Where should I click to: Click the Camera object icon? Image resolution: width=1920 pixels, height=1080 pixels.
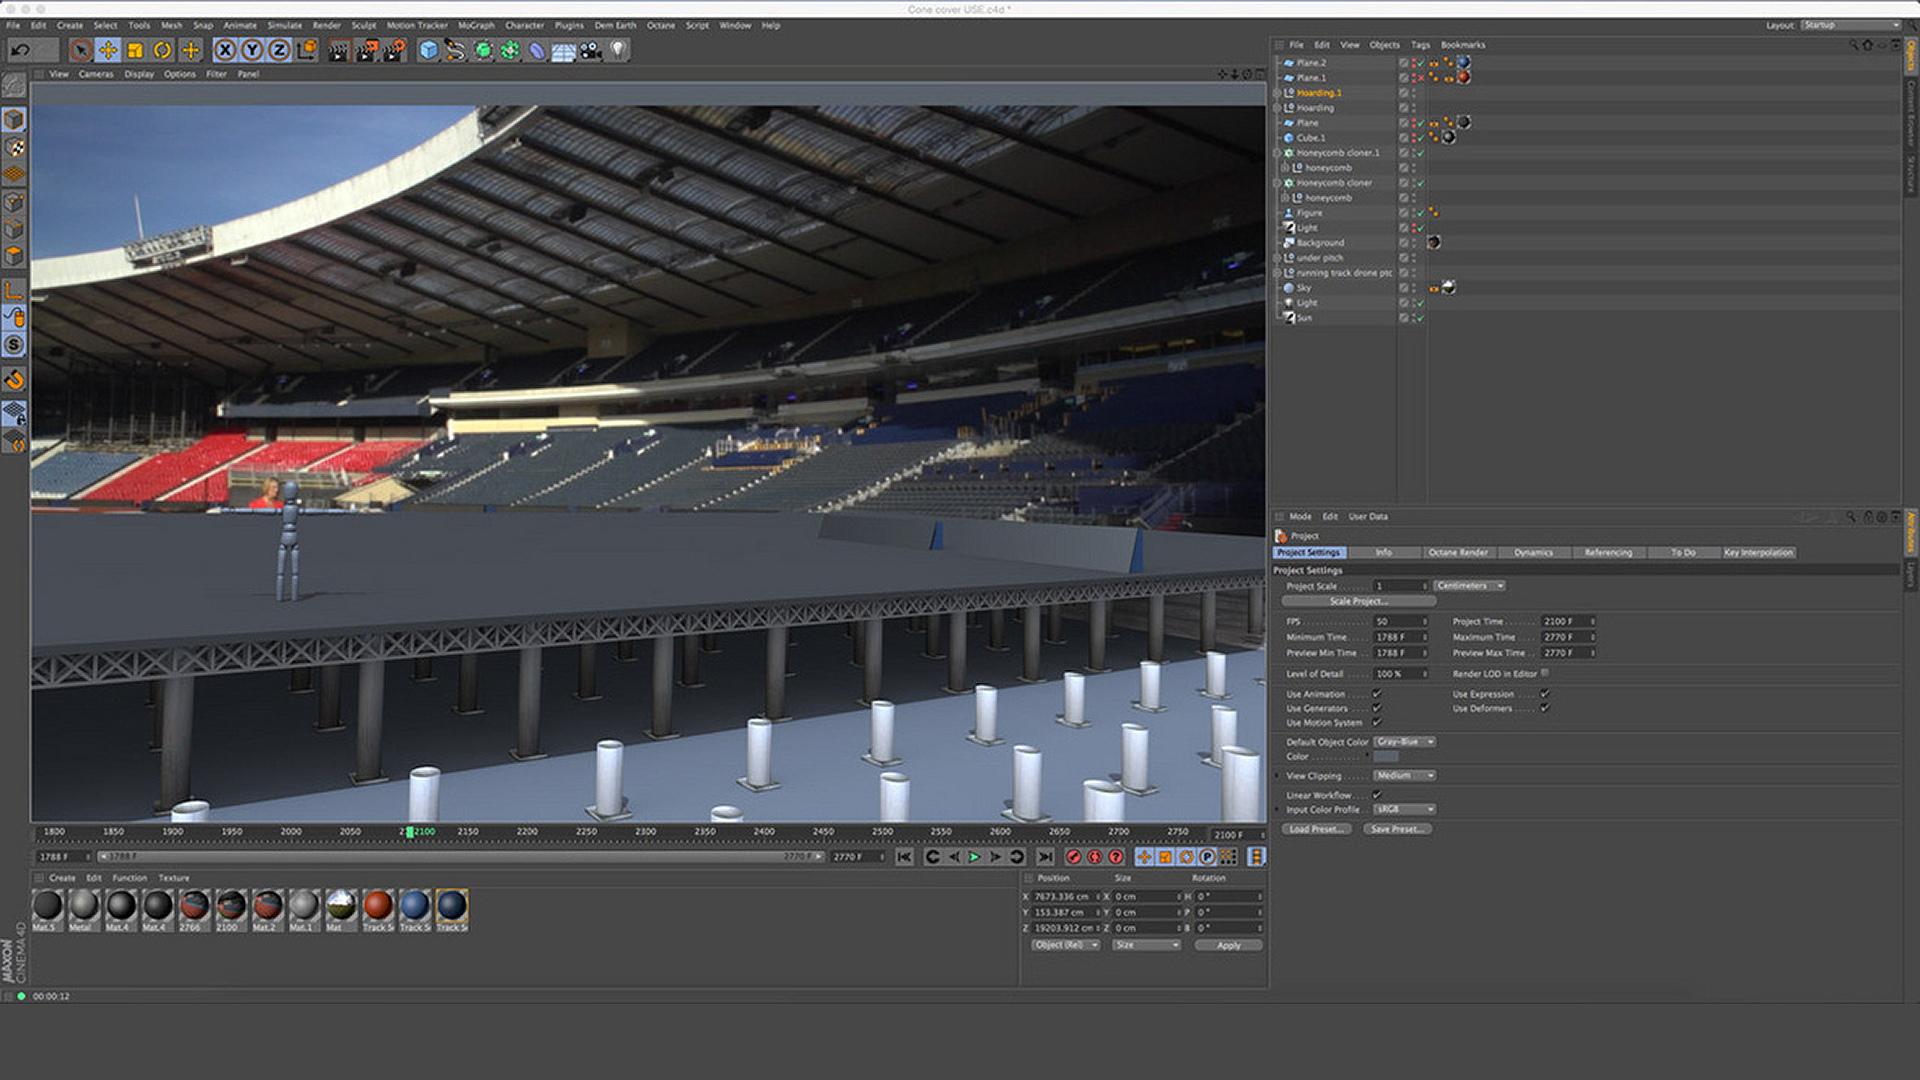[591, 50]
